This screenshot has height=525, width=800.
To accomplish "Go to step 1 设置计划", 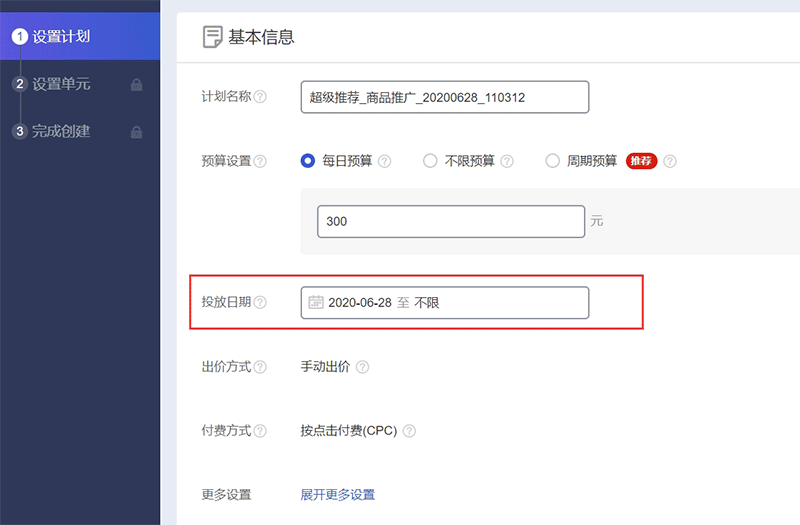I will [x=60, y=36].
